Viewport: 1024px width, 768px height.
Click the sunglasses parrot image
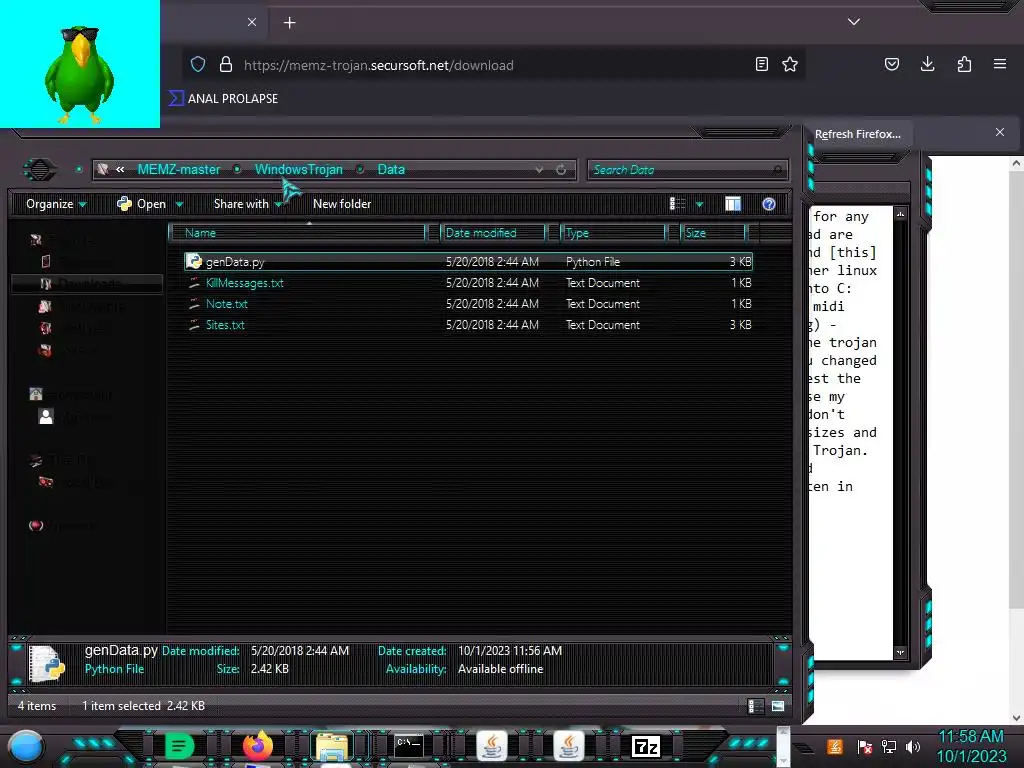coord(80,64)
